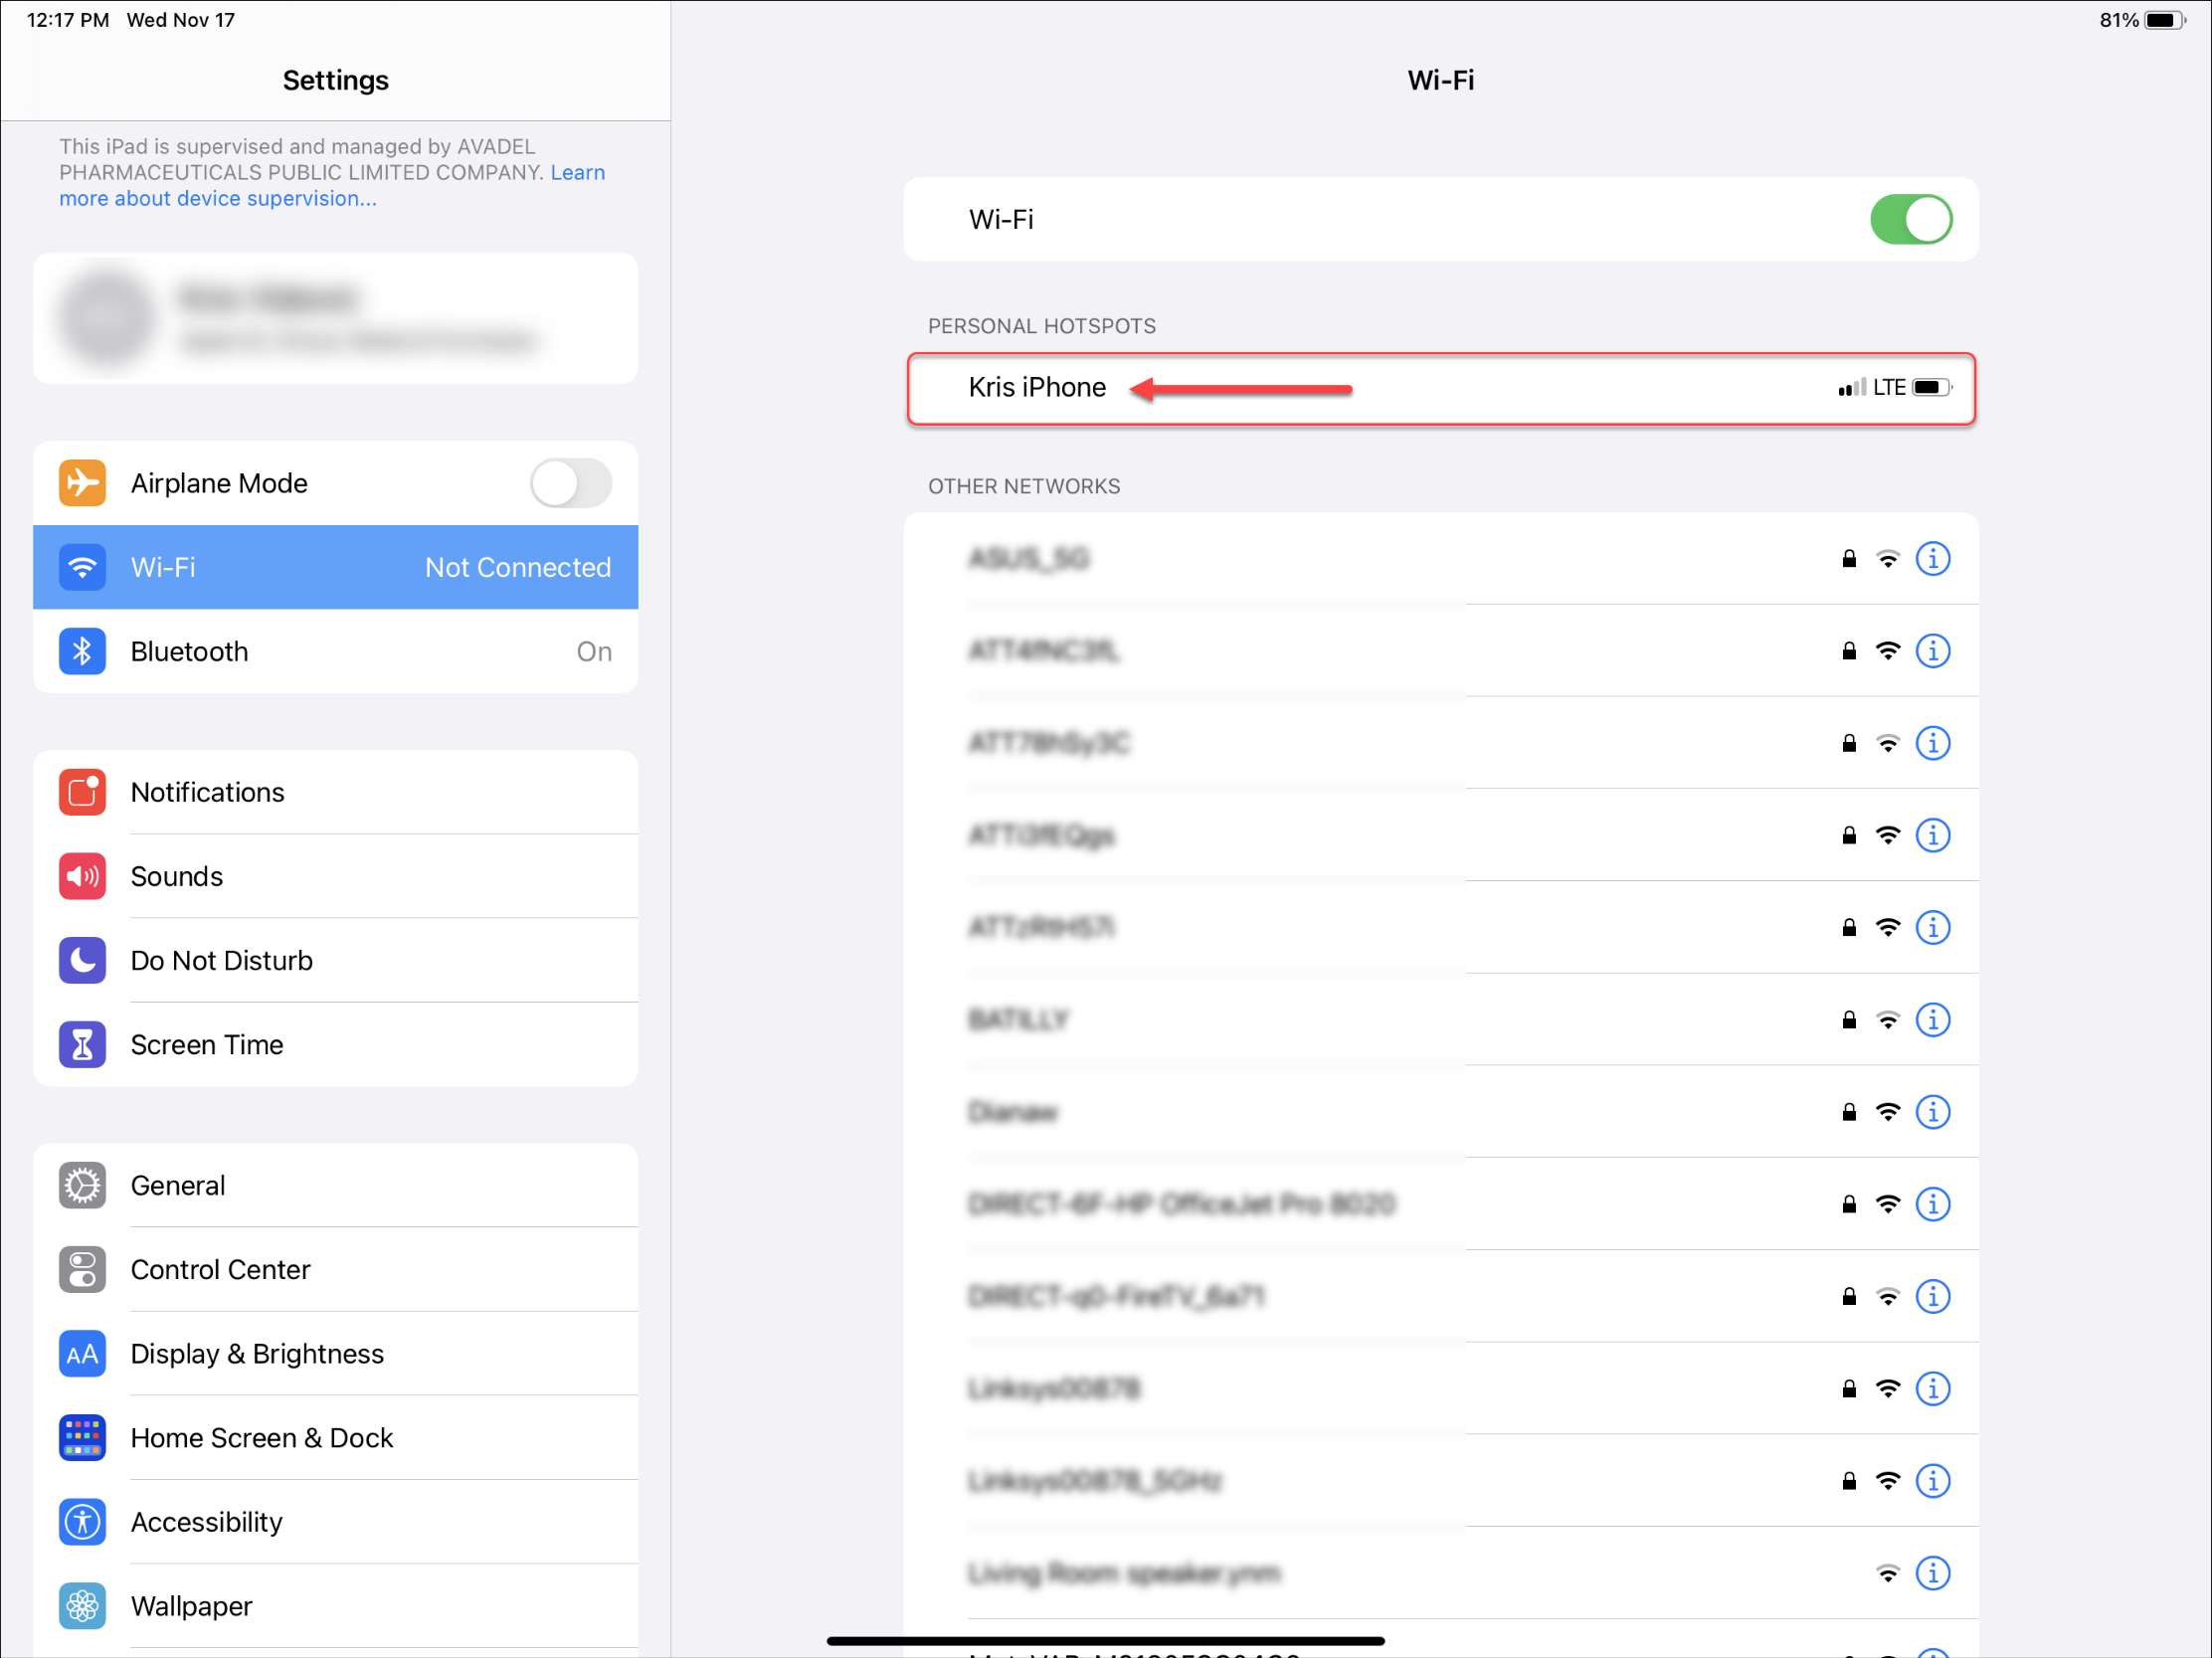
Task: Open Accessibility settings
Action: [335, 1521]
